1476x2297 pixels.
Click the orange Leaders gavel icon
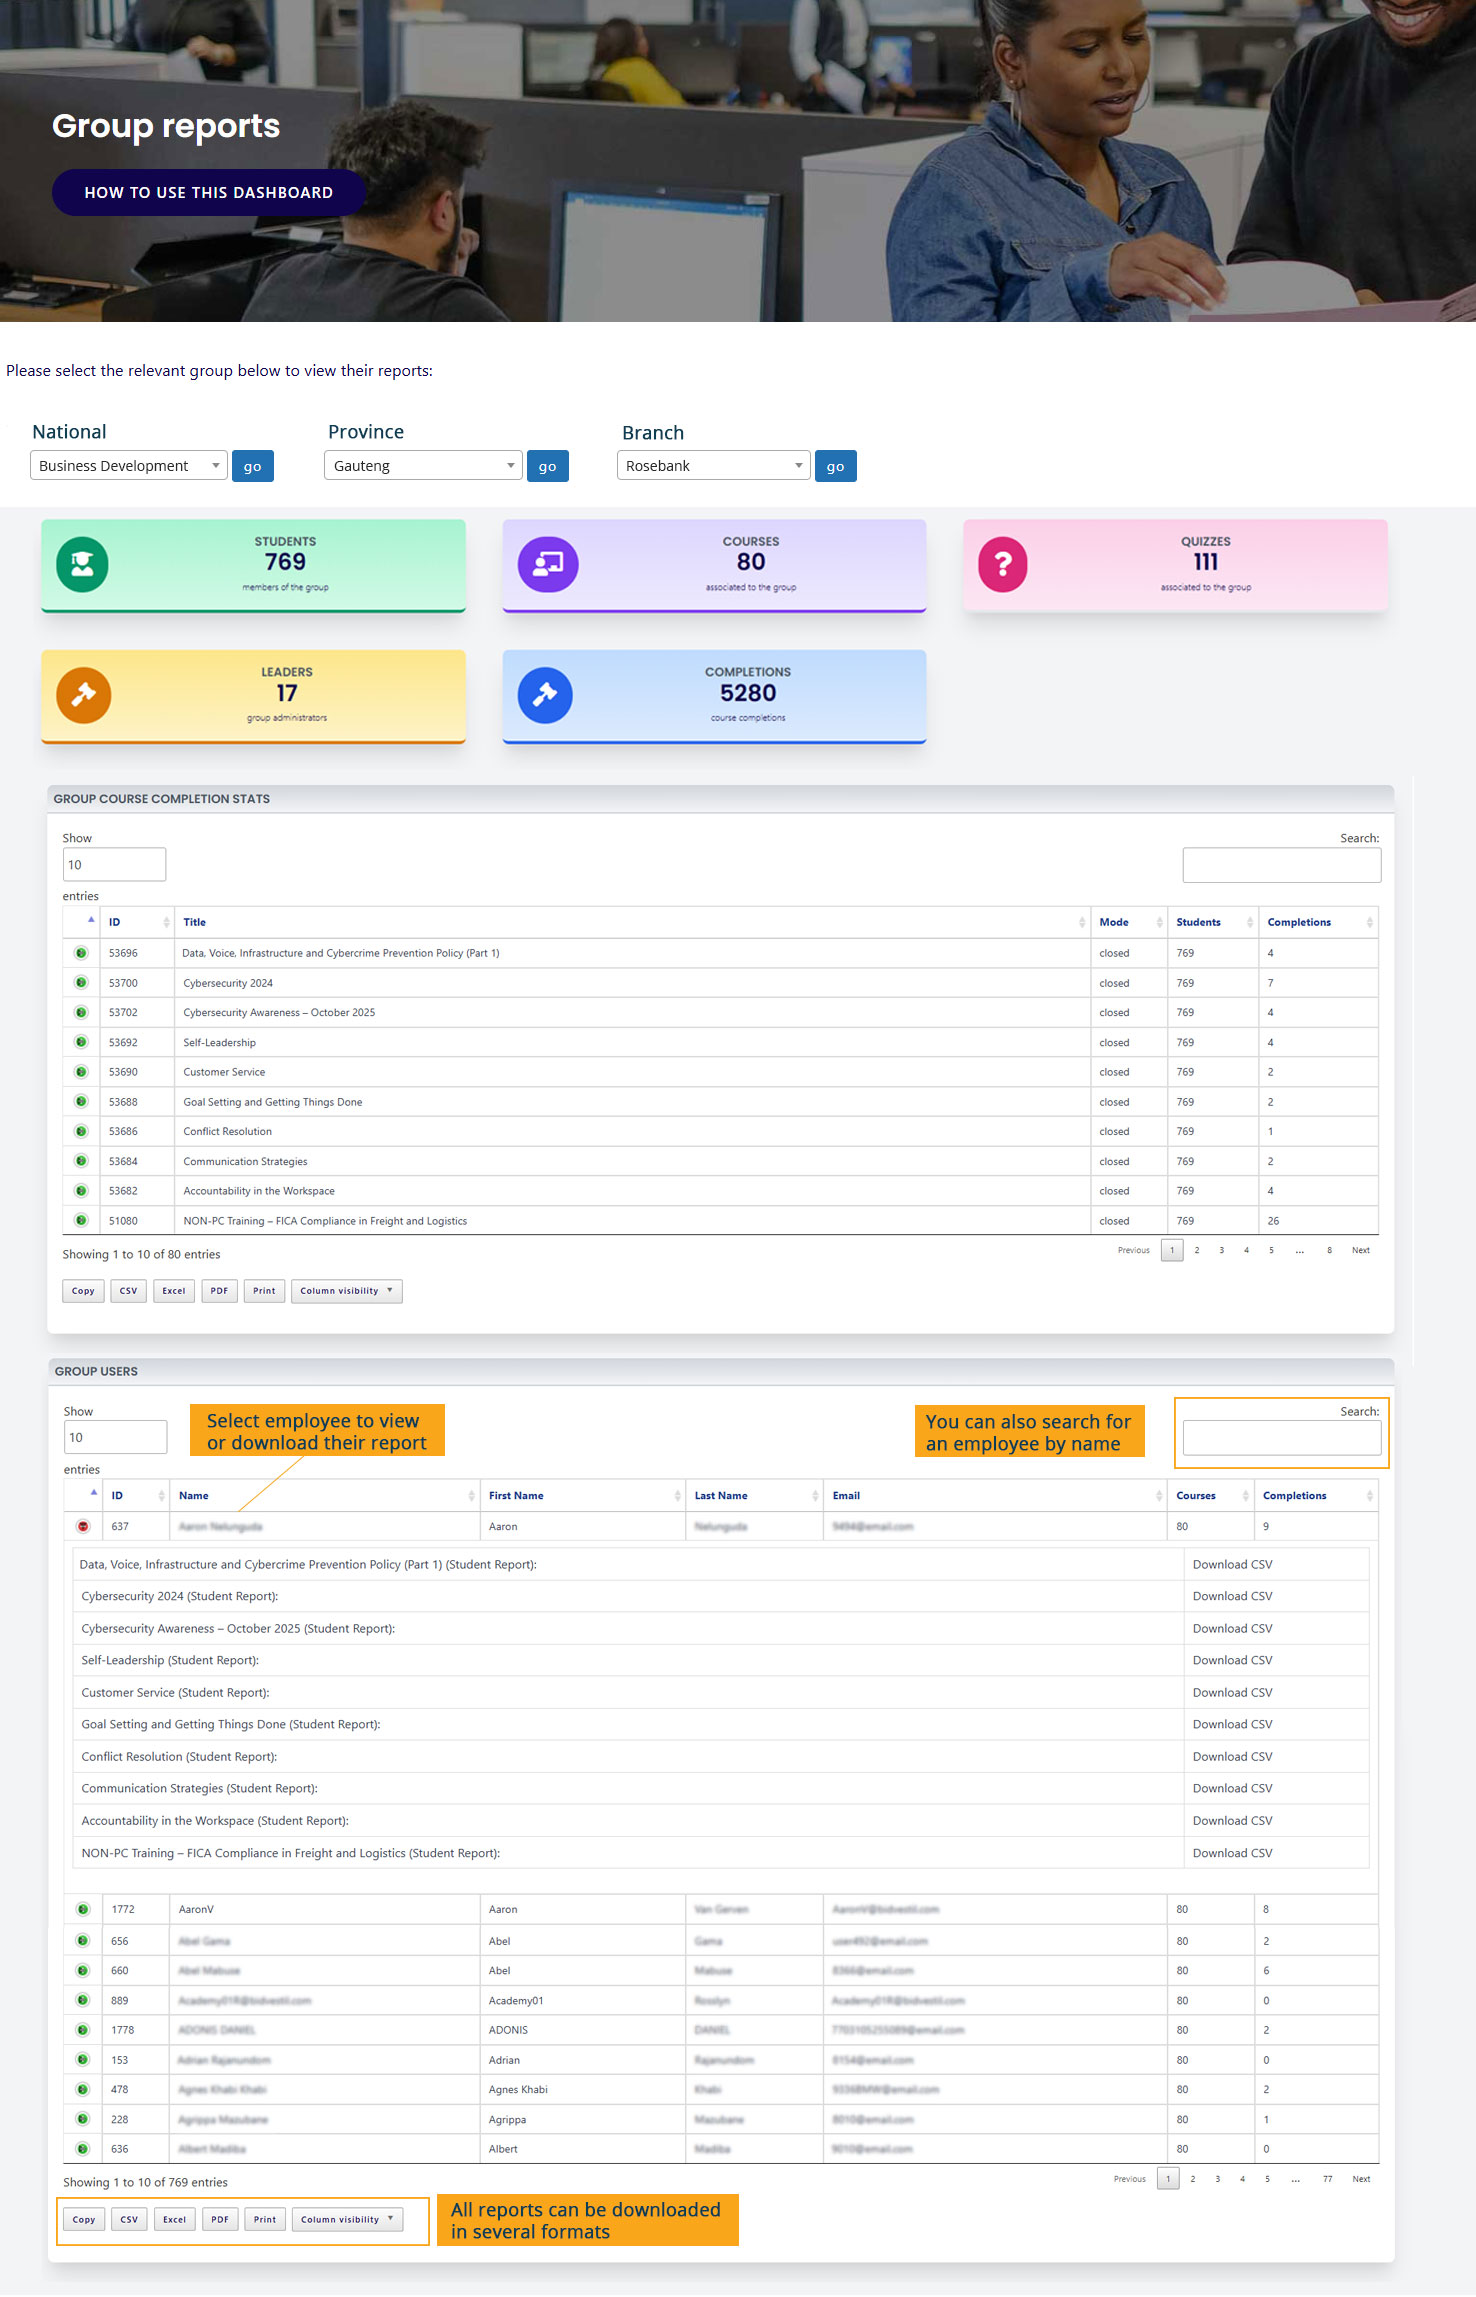[83, 695]
